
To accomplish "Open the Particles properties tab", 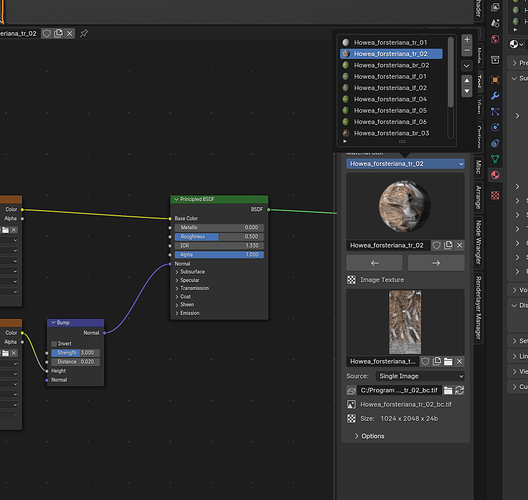I will 495,111.
